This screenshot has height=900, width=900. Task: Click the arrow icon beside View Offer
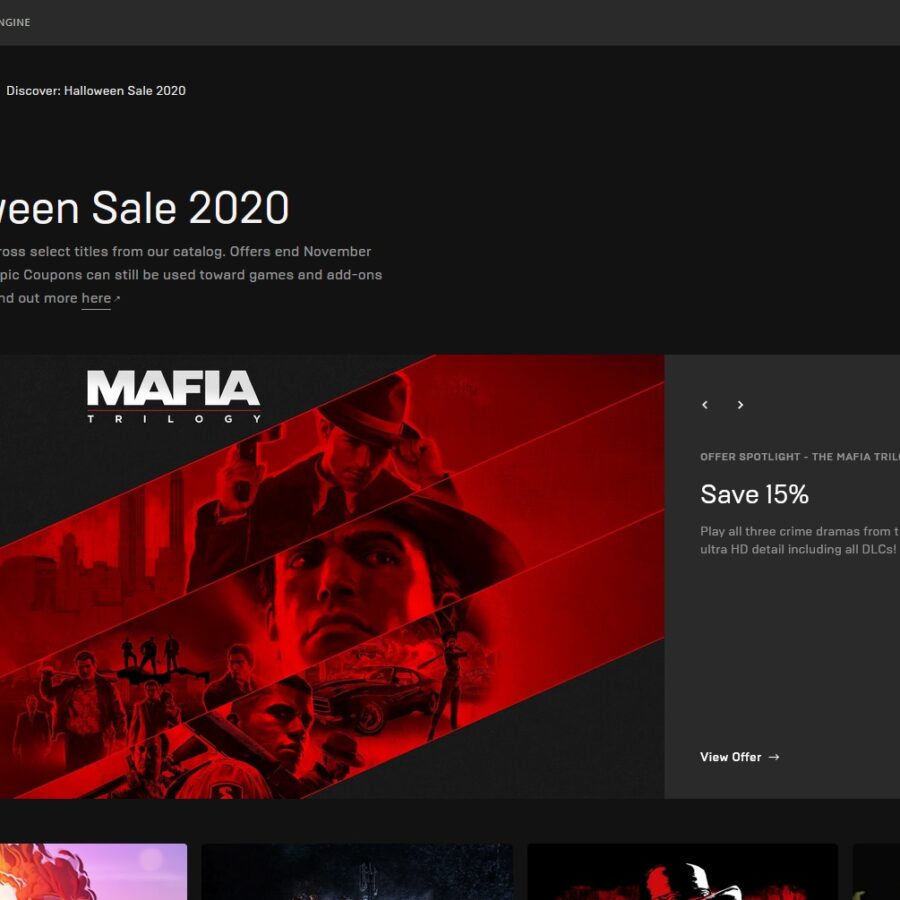[x=774, y=757]
